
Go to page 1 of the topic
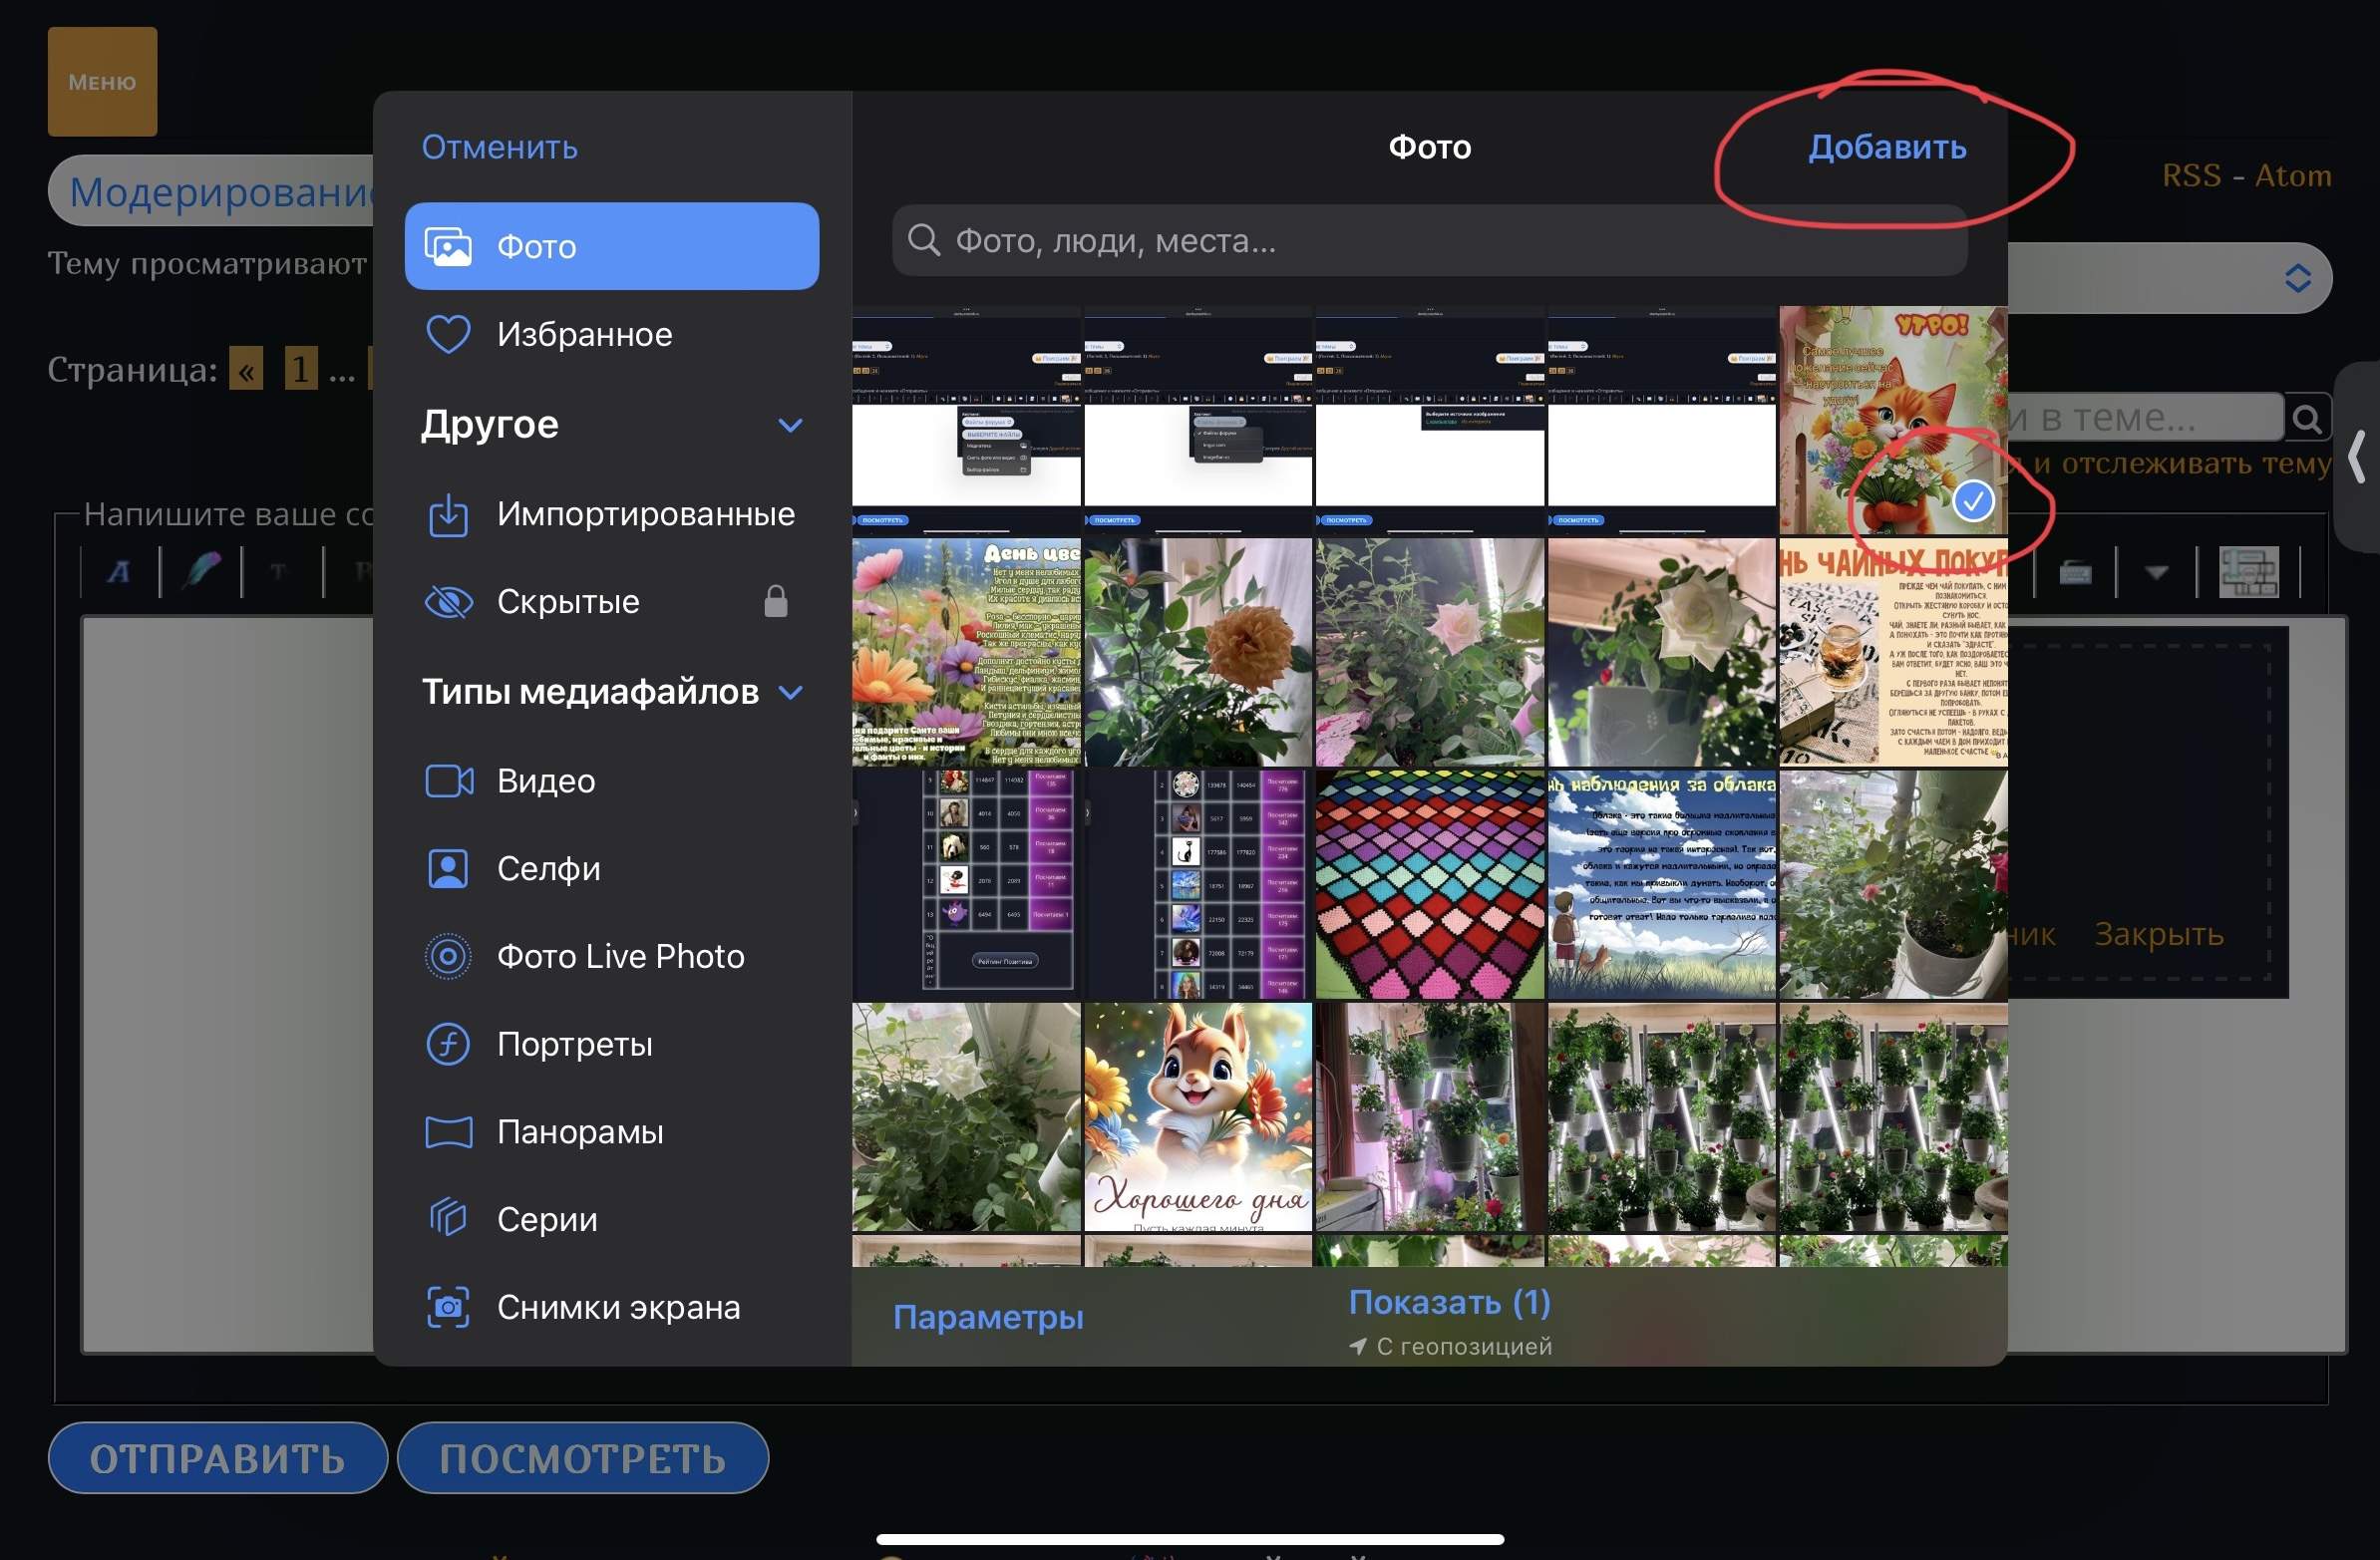tap(300, 368)
